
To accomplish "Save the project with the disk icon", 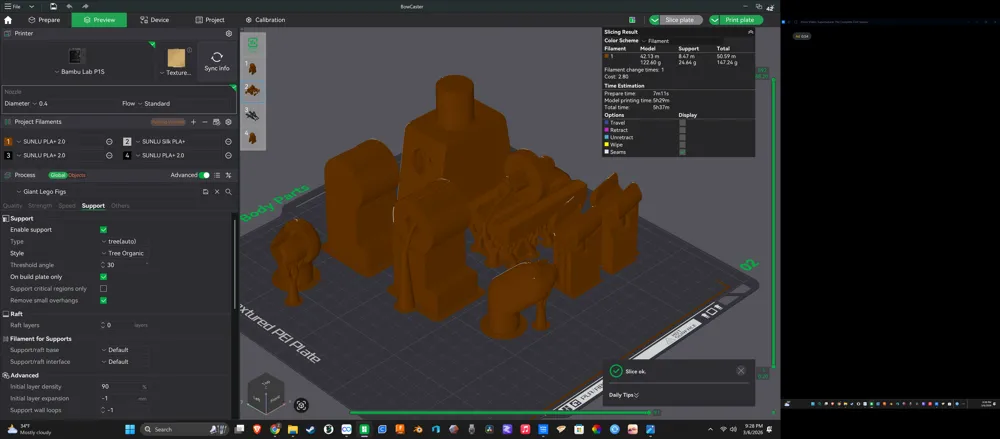I will point(54,6).
